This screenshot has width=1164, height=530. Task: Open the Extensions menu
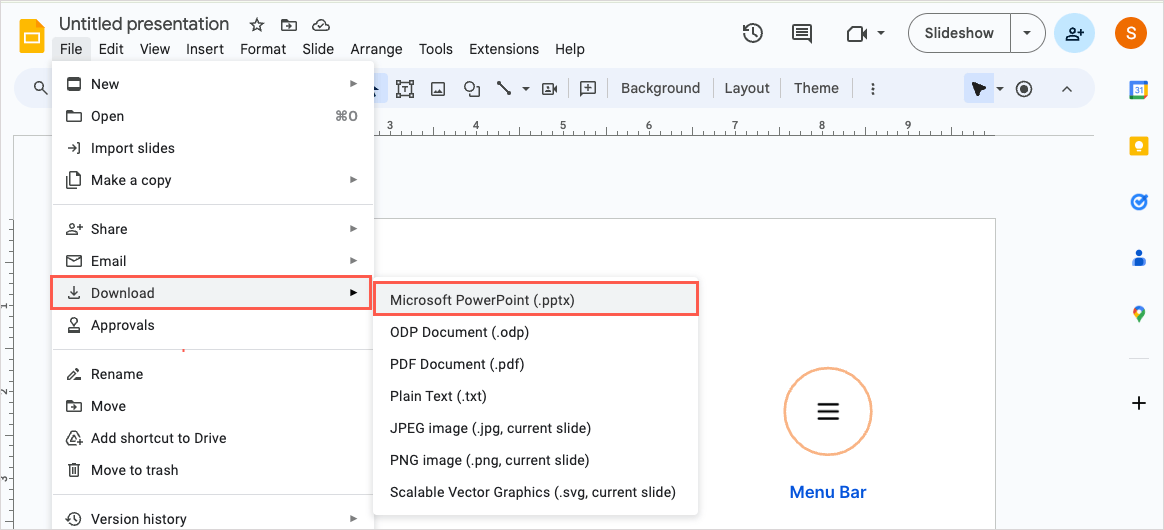[504, 49]
